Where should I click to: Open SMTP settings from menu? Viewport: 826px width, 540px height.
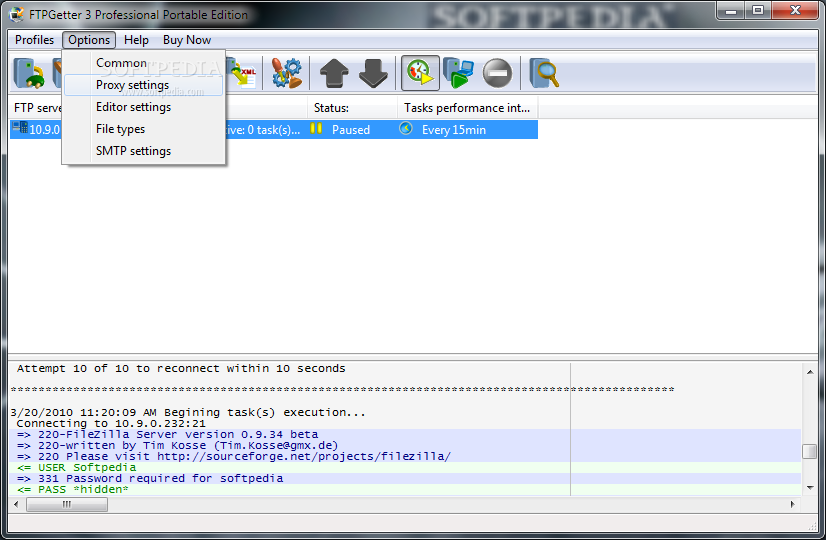pos(144,151)
